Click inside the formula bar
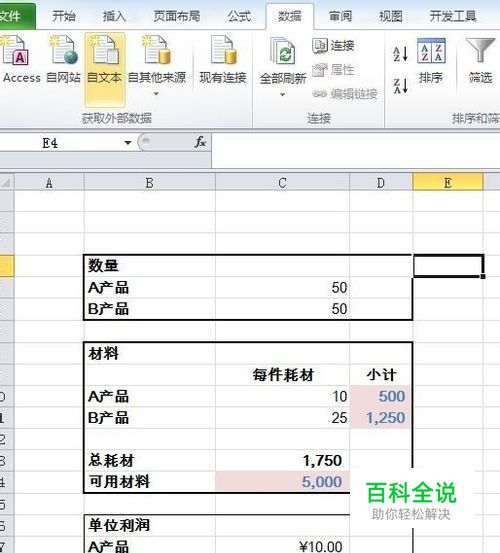 [355, 151]
